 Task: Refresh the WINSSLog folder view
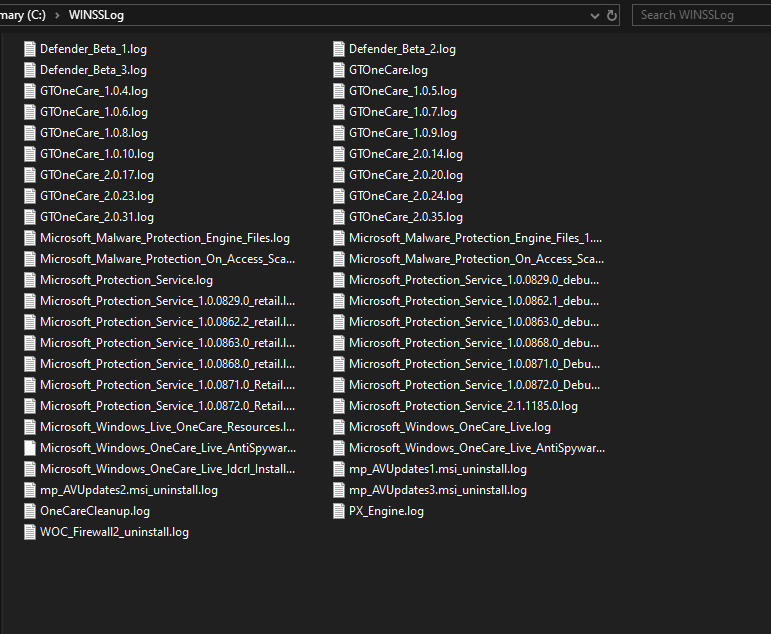[612, 15]
